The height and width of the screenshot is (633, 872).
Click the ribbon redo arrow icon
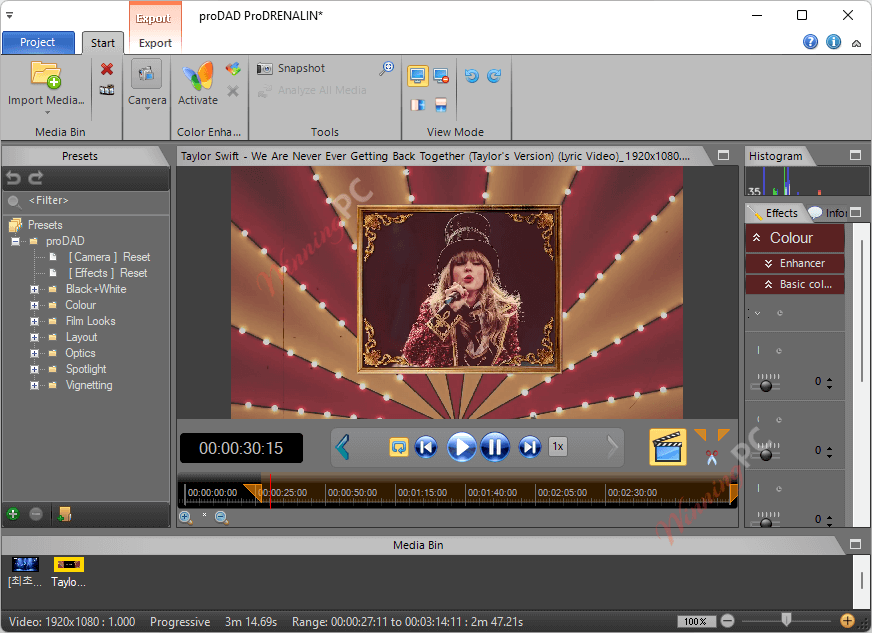pyautogui.click(x=494, y=76)
